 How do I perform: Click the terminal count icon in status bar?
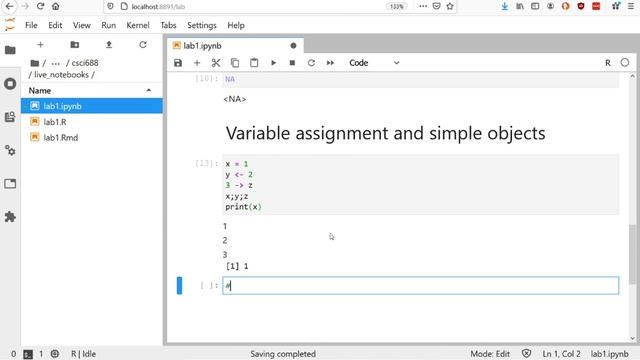[28, 354]
